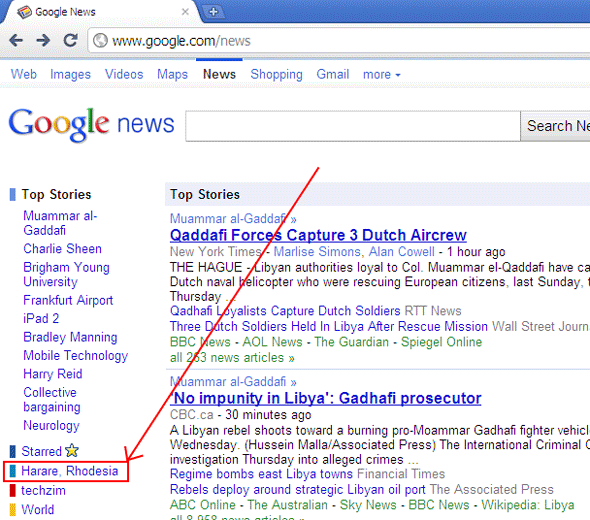590x520 pixels.
Task: Click The Australian source link
Action: coord(287,505)
